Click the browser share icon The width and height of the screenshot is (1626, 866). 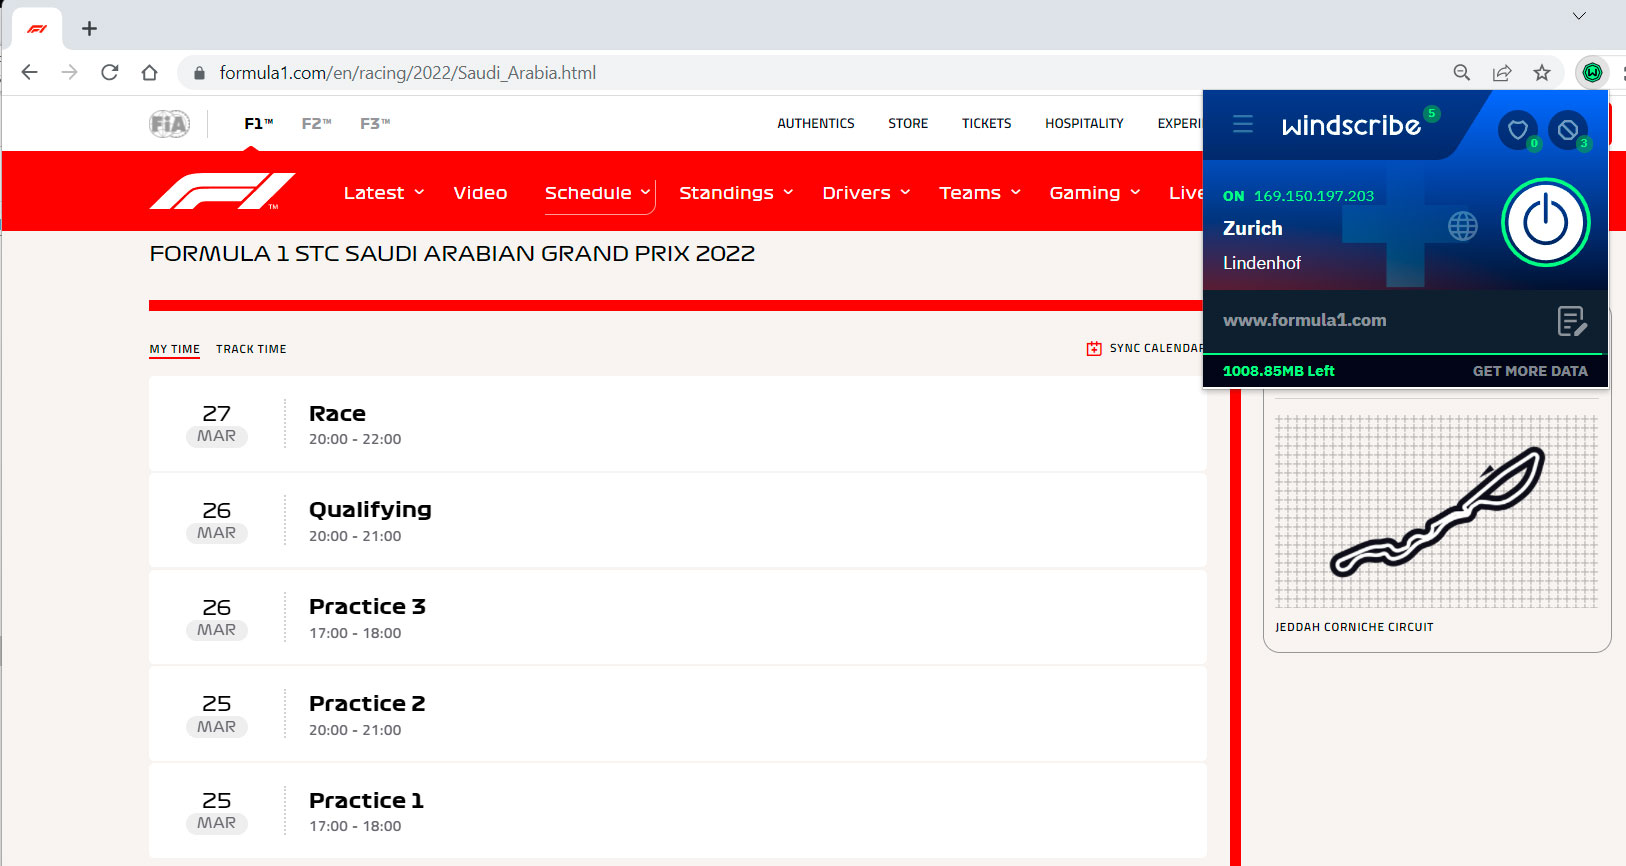pyautogui.click(x=1502, y=72)
